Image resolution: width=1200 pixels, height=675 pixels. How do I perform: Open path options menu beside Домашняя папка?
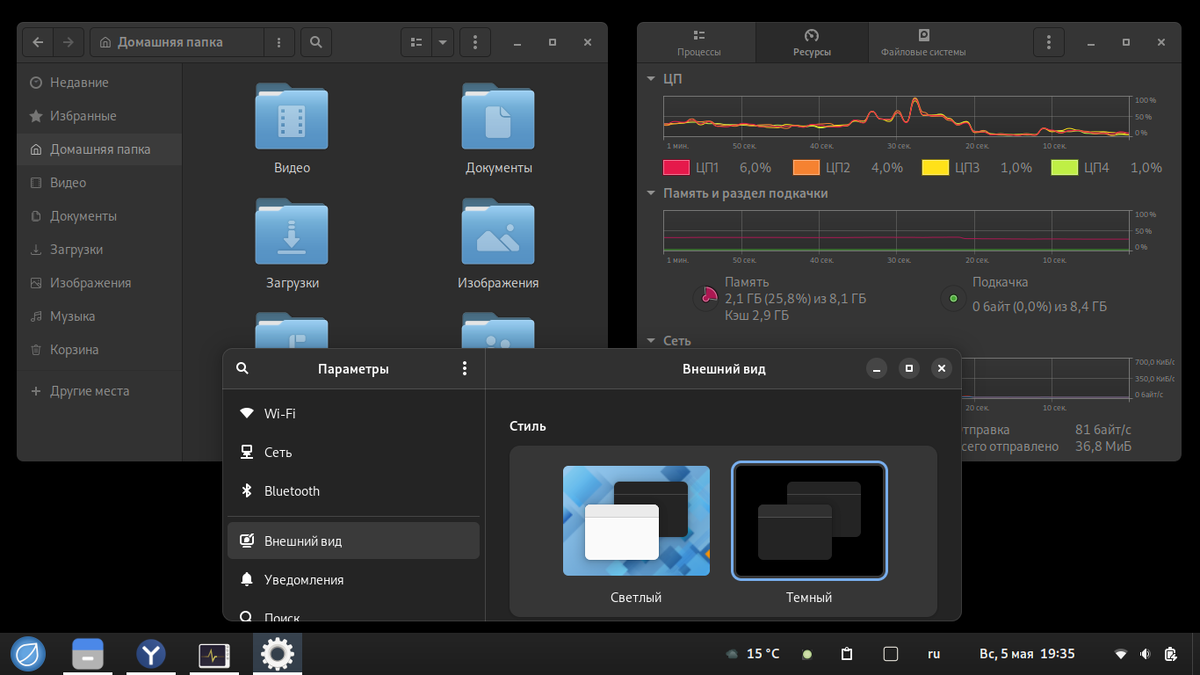[x=279, y=43]
